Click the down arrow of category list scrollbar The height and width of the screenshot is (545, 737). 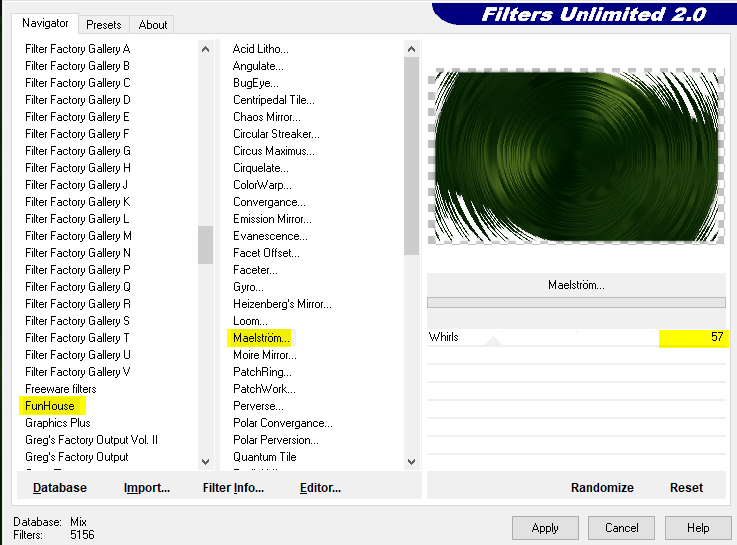click(205, 461)
